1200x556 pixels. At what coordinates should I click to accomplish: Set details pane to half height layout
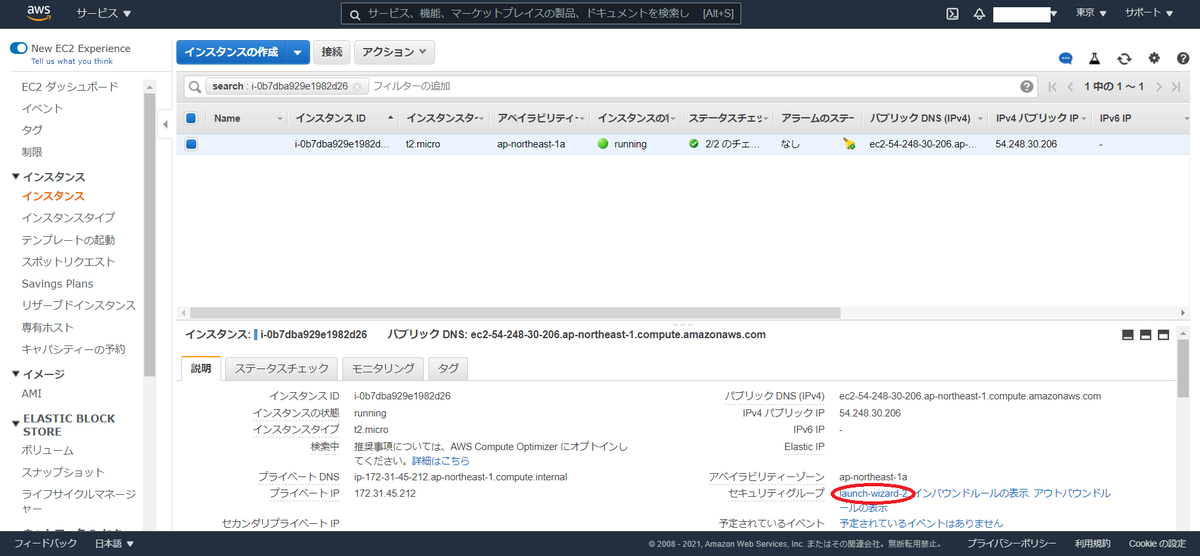coord(1145,335)
